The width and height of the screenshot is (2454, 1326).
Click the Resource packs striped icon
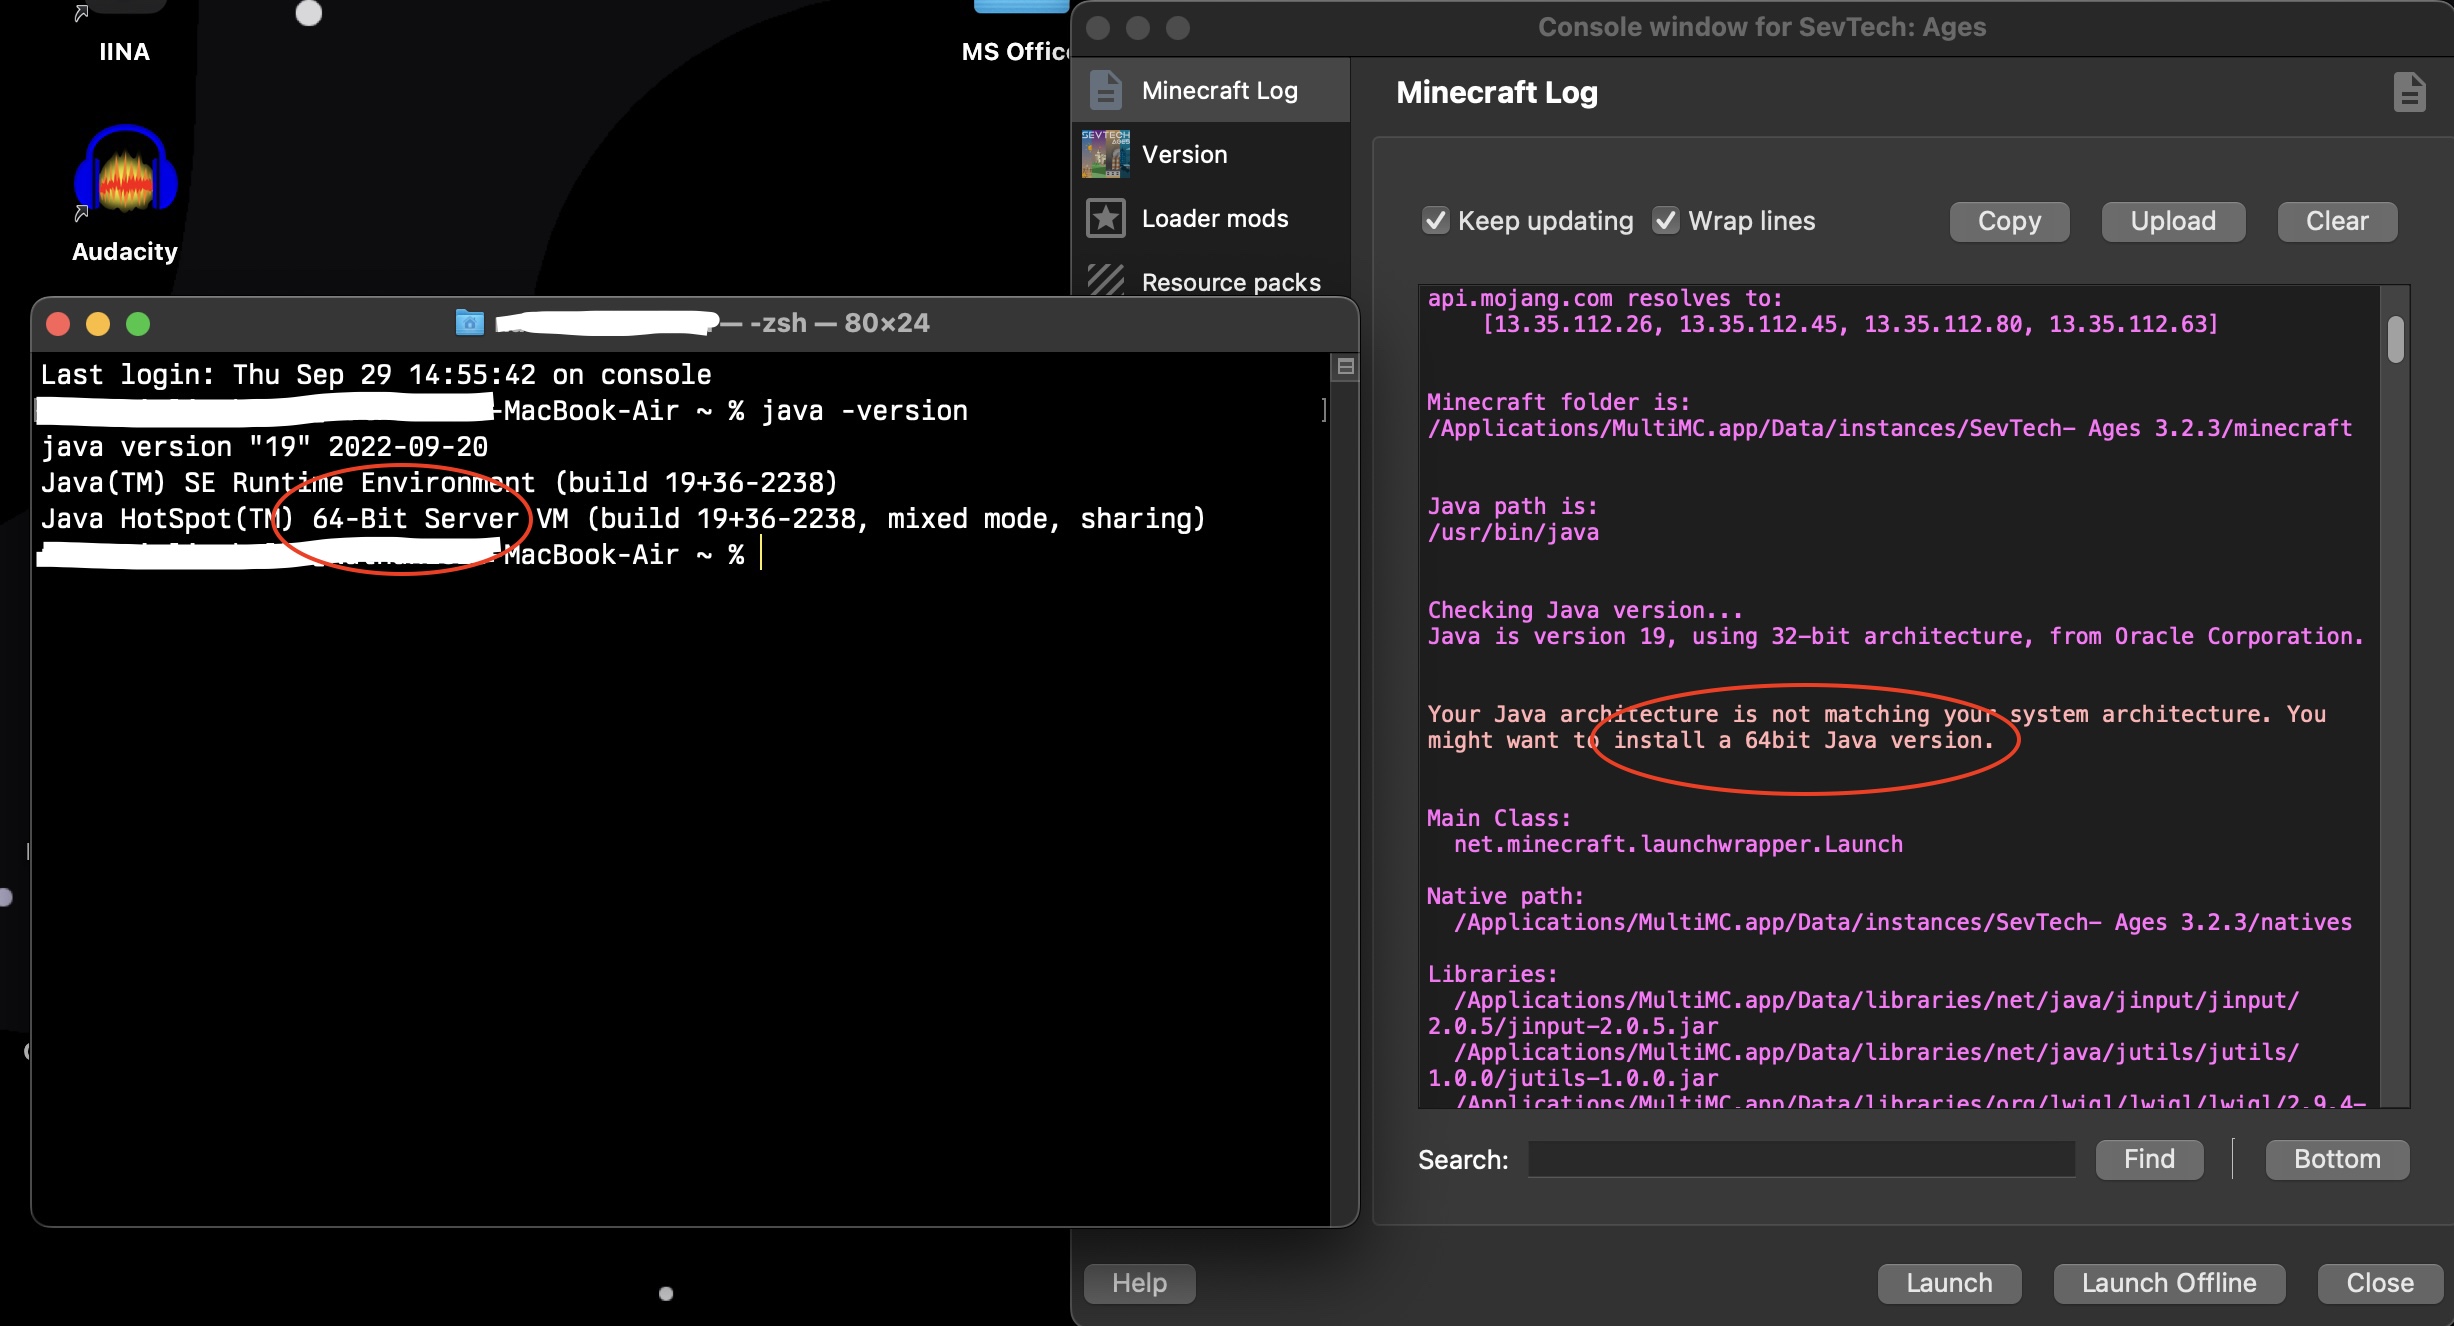pos(1106,282)
